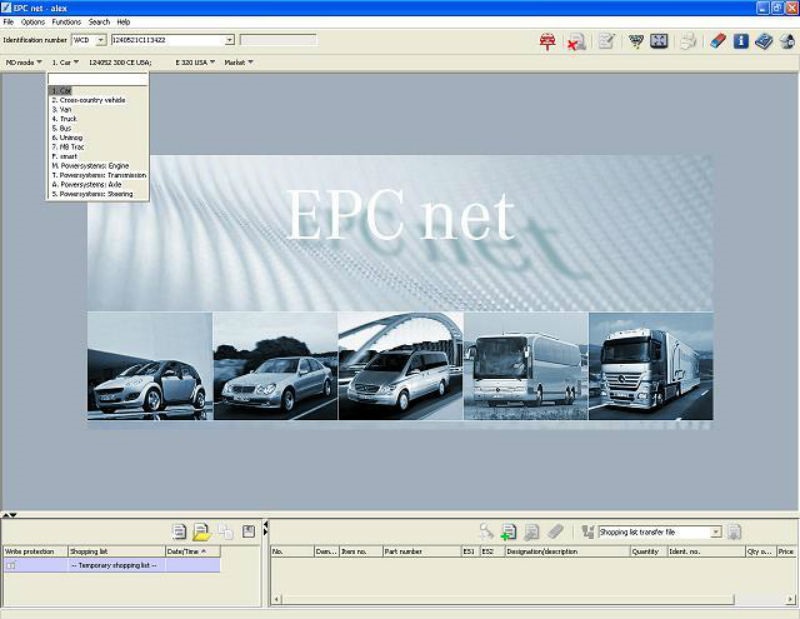Sort by the Shopping list column header
The height and width of the screenshot is (619, 800).
[116, 552]
